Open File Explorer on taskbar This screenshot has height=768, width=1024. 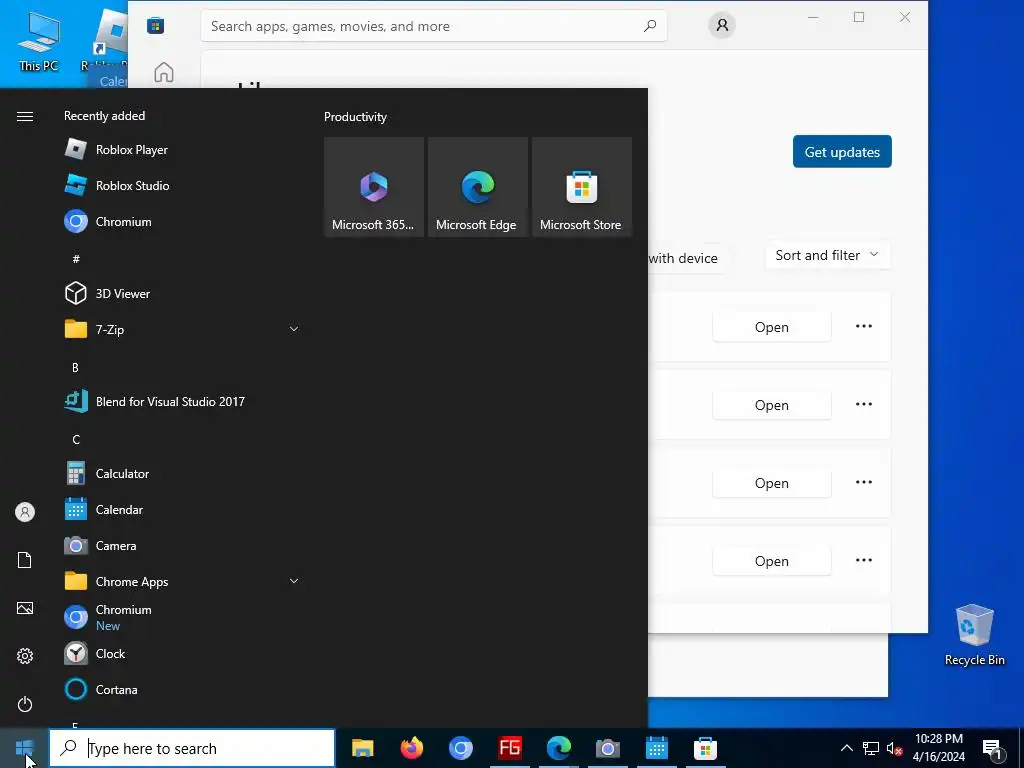(362, 748)
